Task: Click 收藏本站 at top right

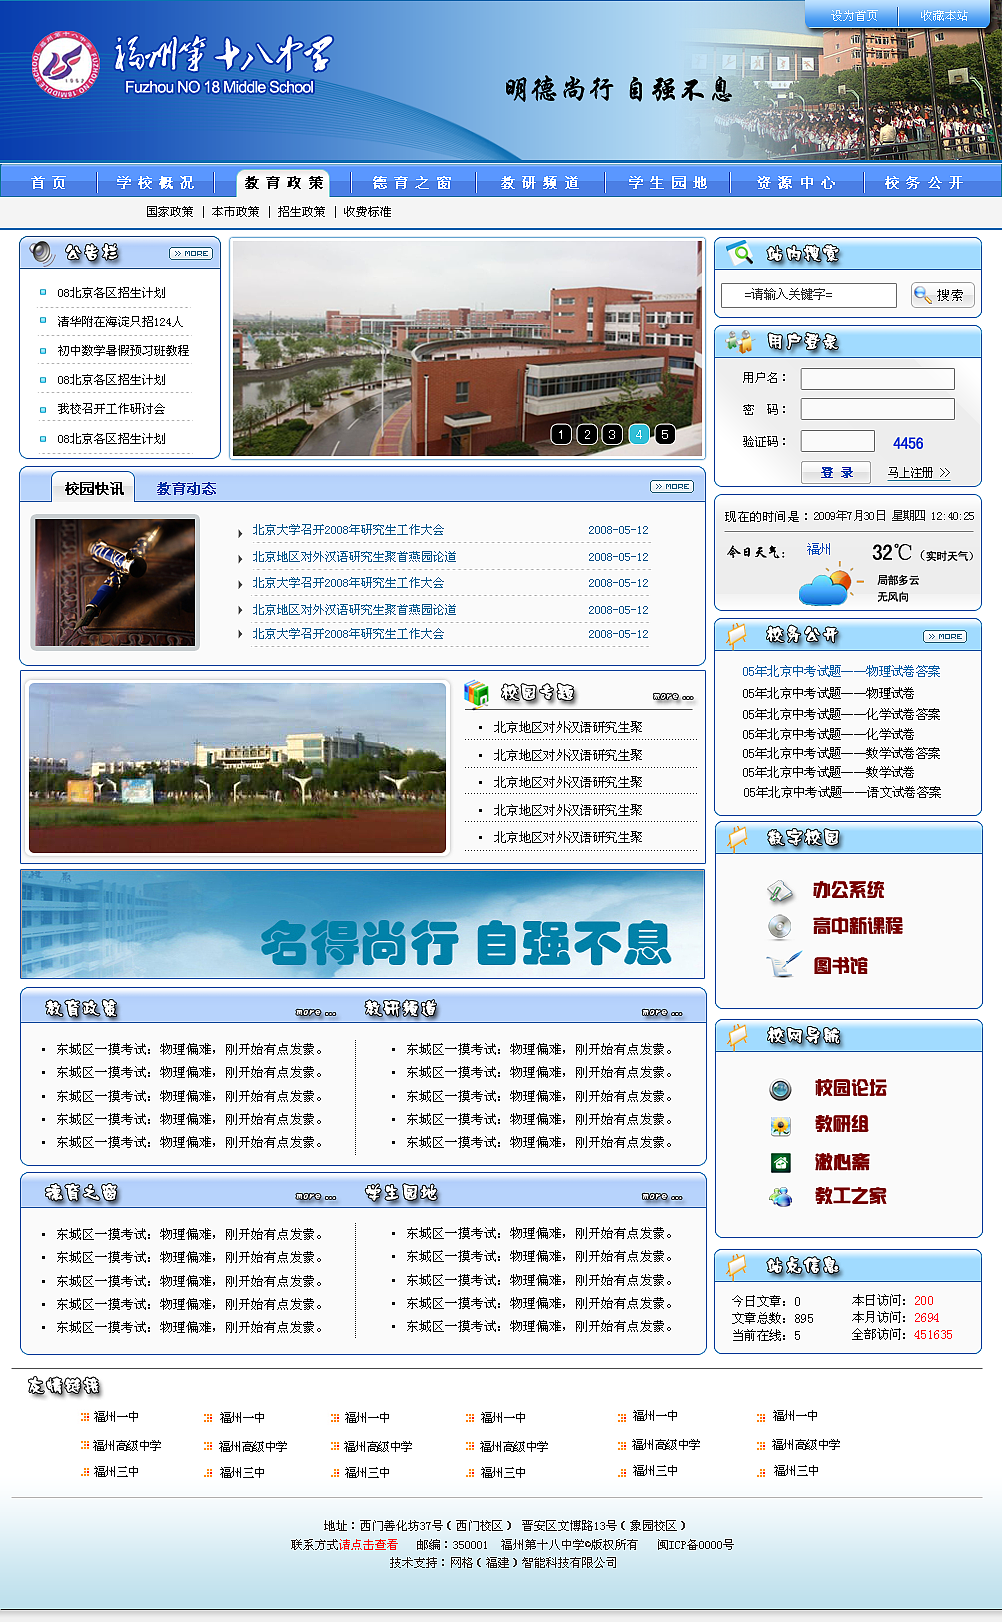Action: click(x=944, y=15)
